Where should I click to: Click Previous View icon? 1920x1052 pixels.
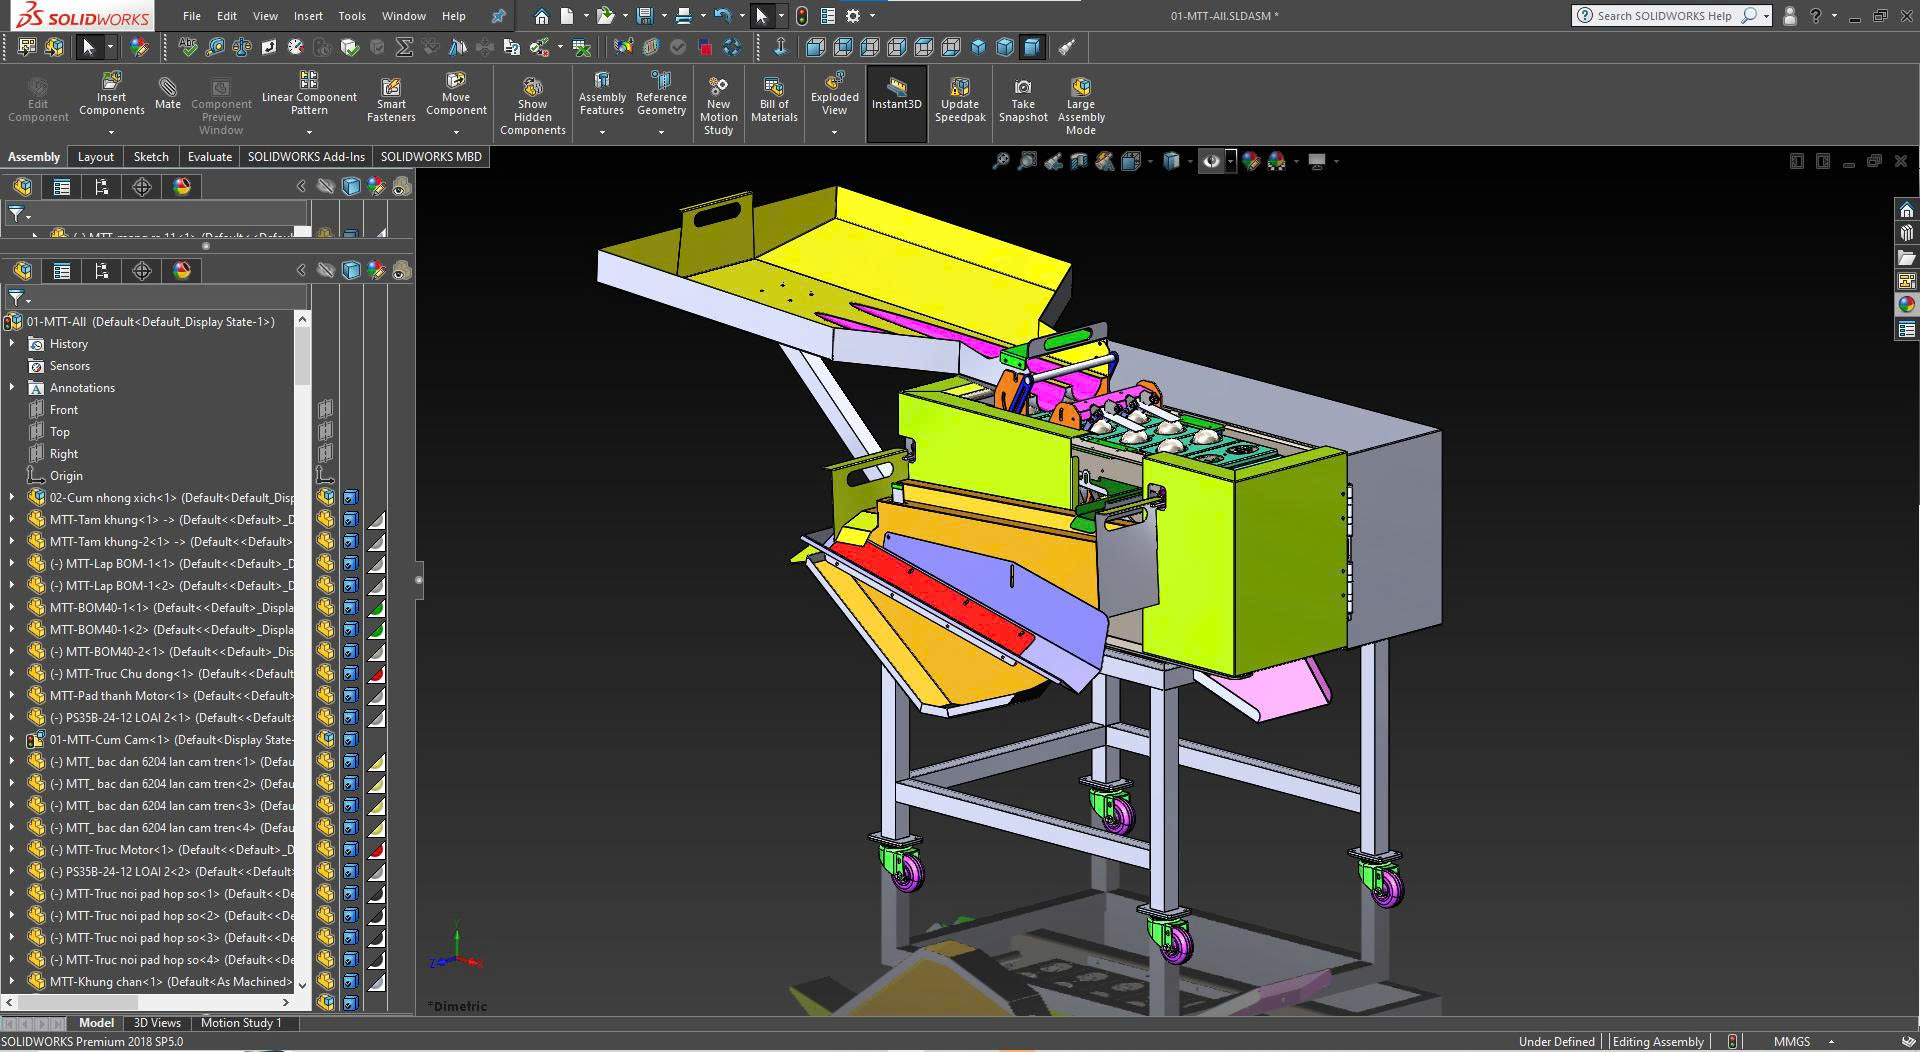click(x=1053, y=161)
